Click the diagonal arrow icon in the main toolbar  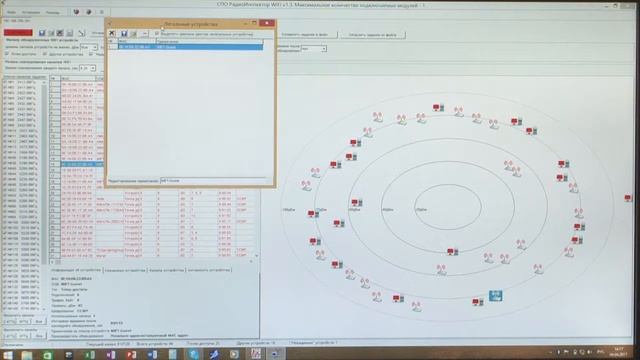pos(82,33)
